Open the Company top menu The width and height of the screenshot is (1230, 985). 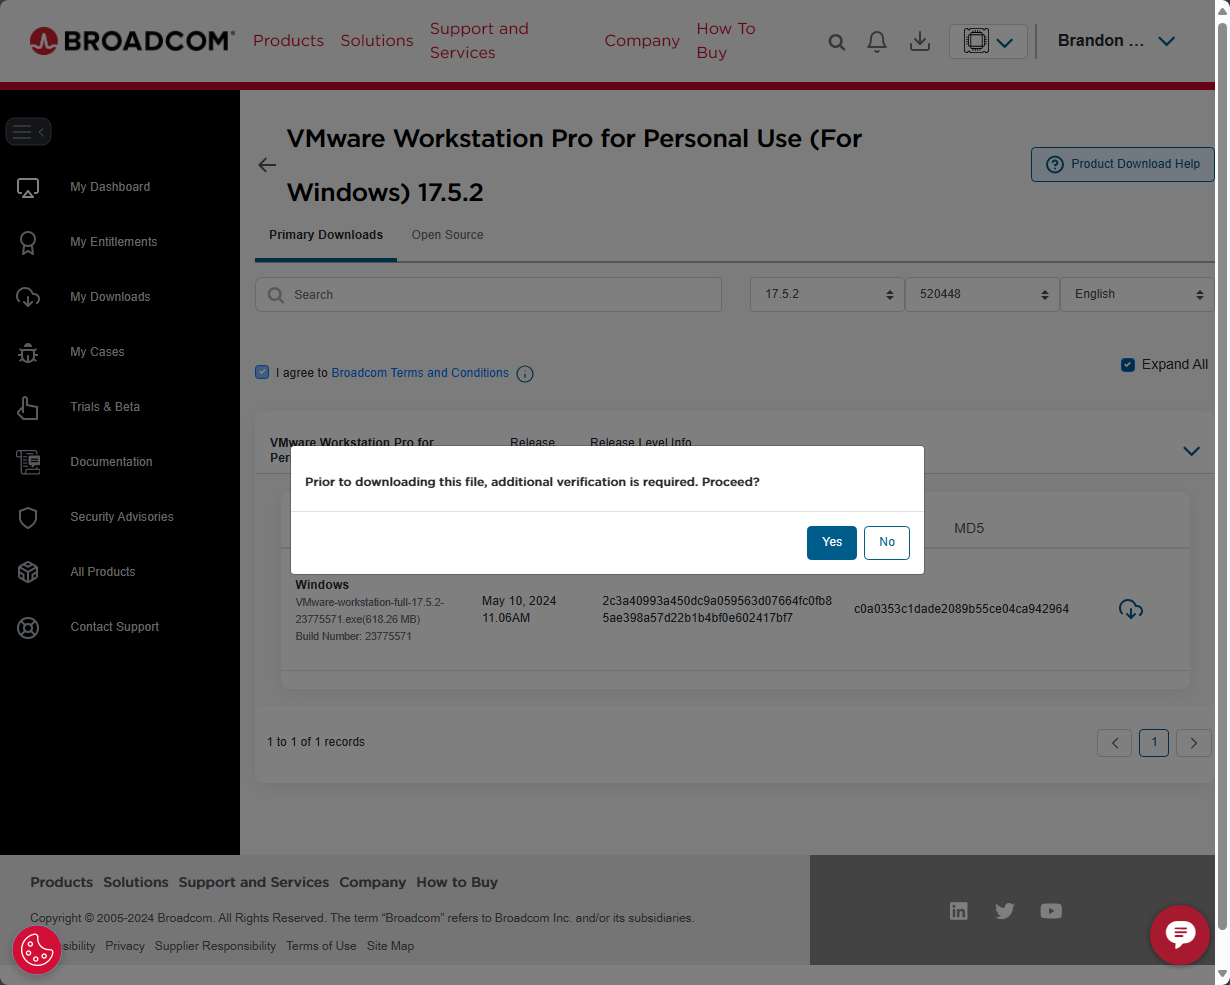tap(642, 41)
